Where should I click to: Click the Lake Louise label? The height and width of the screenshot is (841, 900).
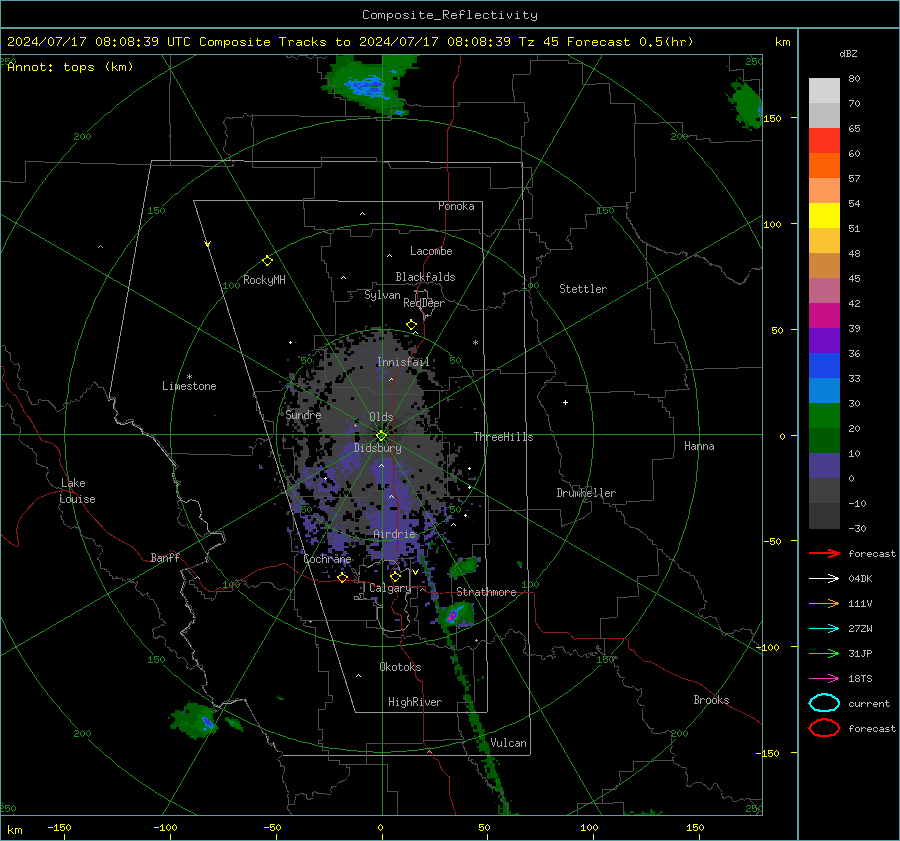coord(77,491)
